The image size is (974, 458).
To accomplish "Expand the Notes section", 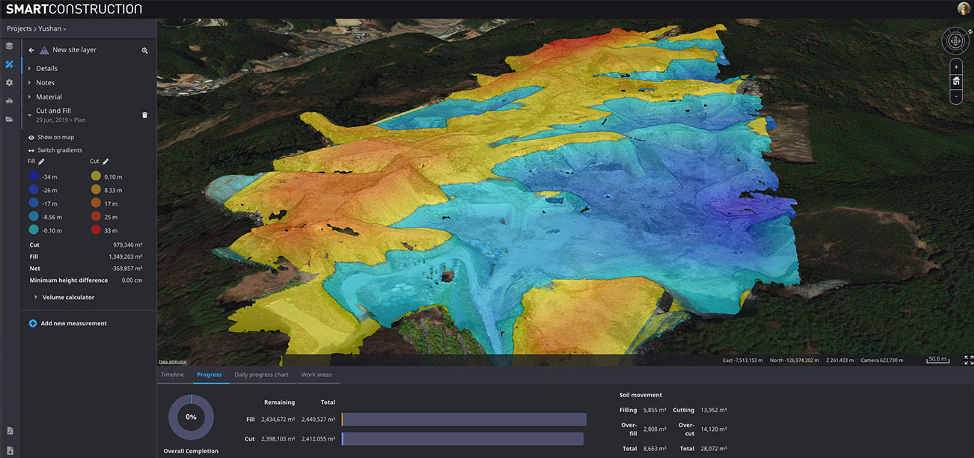I will 45,82.
